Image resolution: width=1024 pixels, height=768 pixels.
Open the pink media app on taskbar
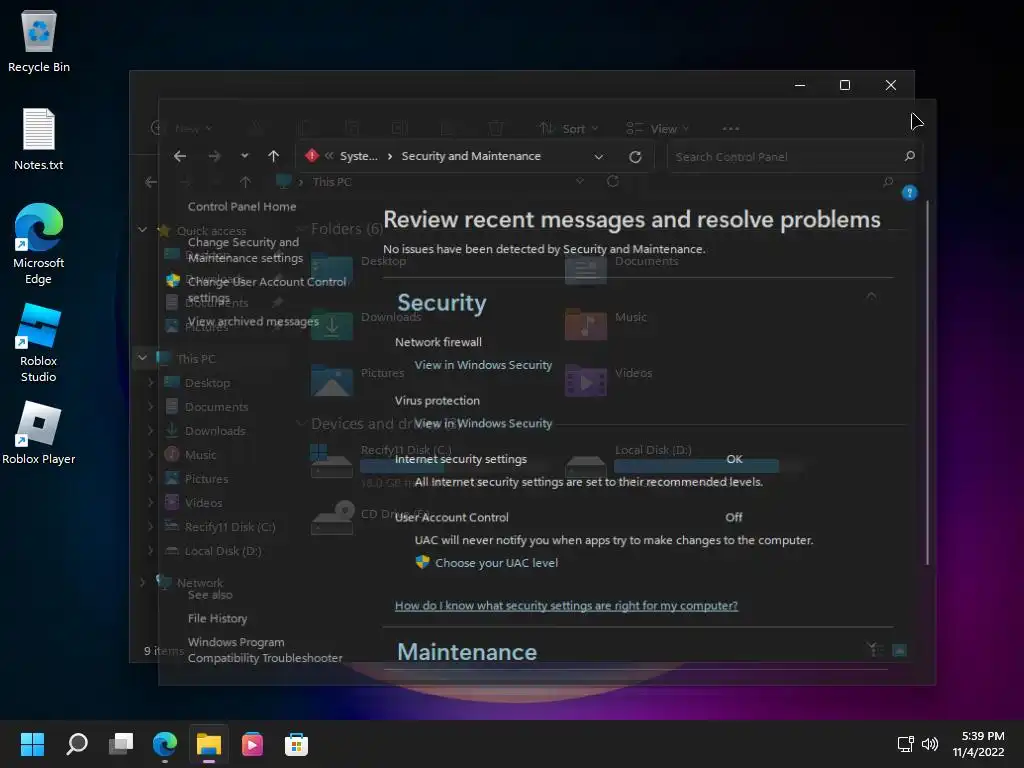click(253, 744)
